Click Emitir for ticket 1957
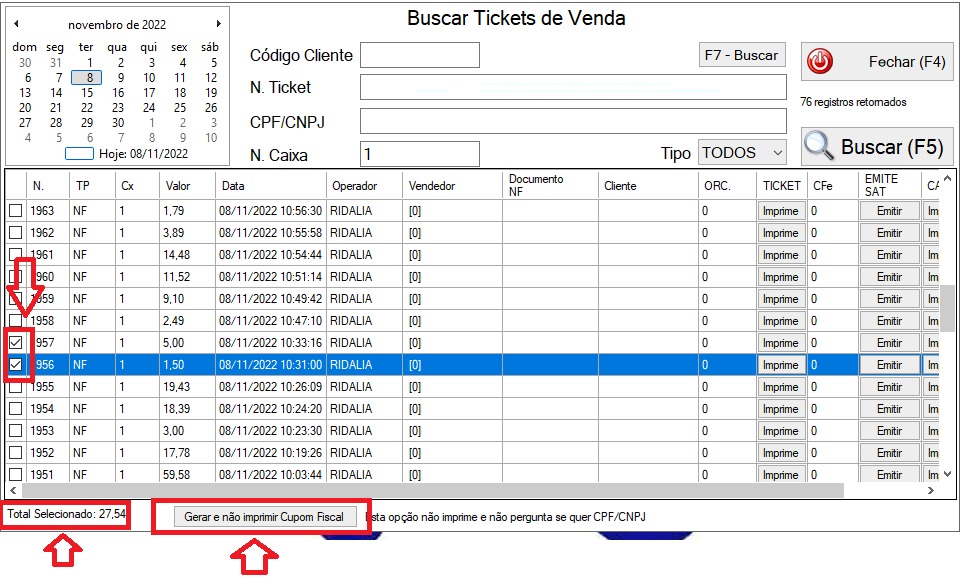963x584 pixels. [x=889, y=343]
